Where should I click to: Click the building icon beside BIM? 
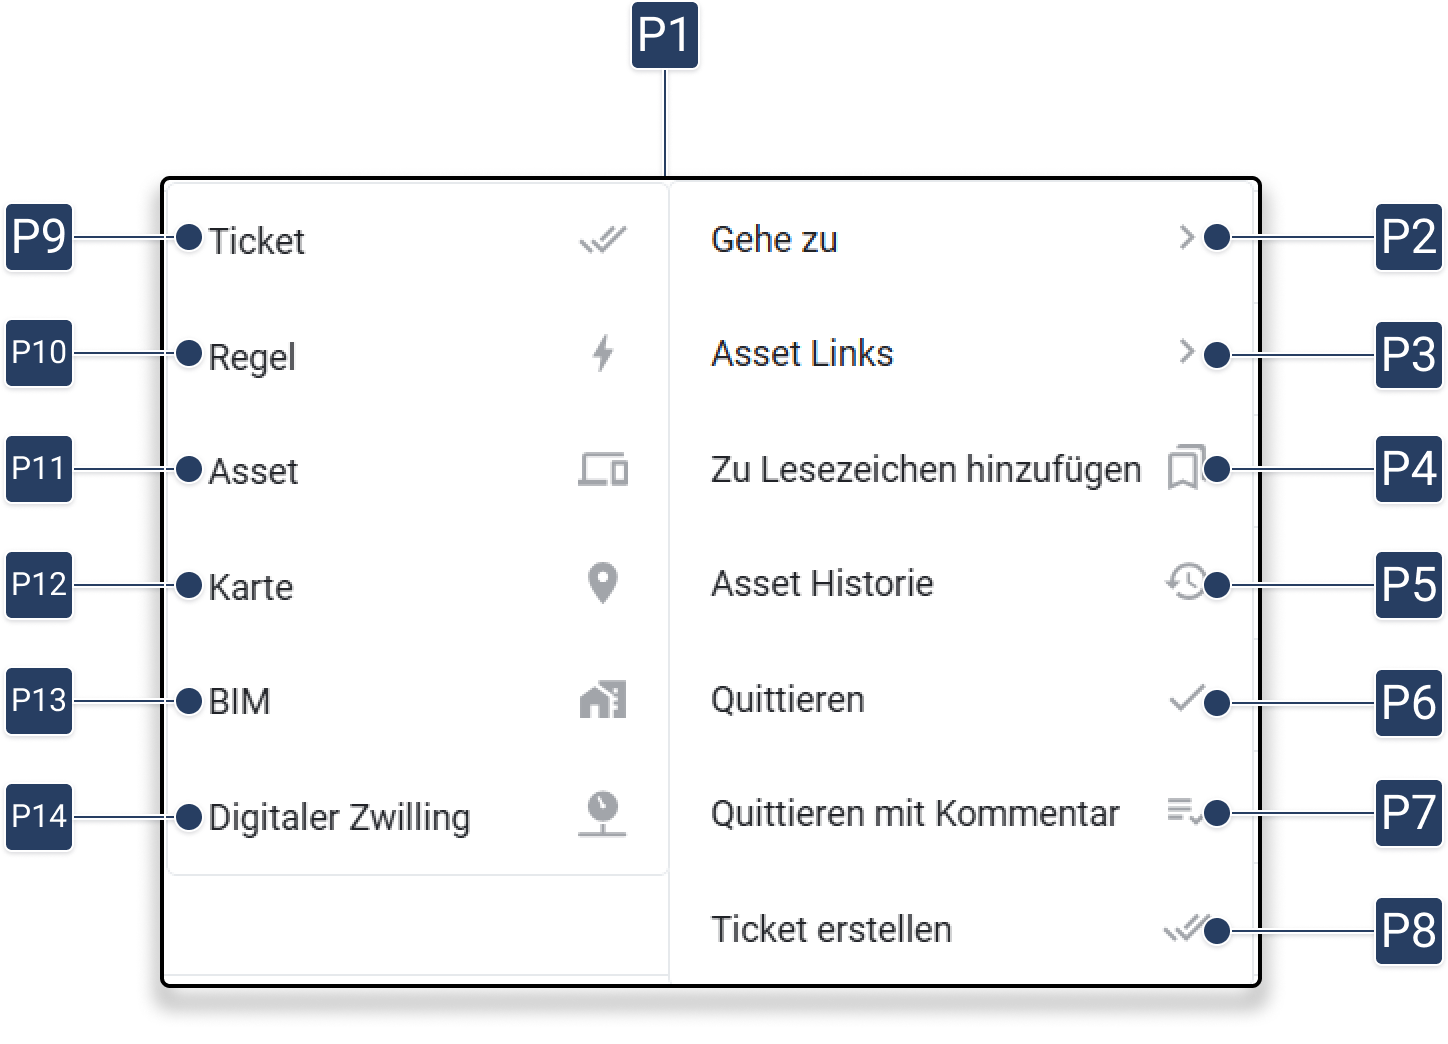pyautogui.click(x=602, y=700)
